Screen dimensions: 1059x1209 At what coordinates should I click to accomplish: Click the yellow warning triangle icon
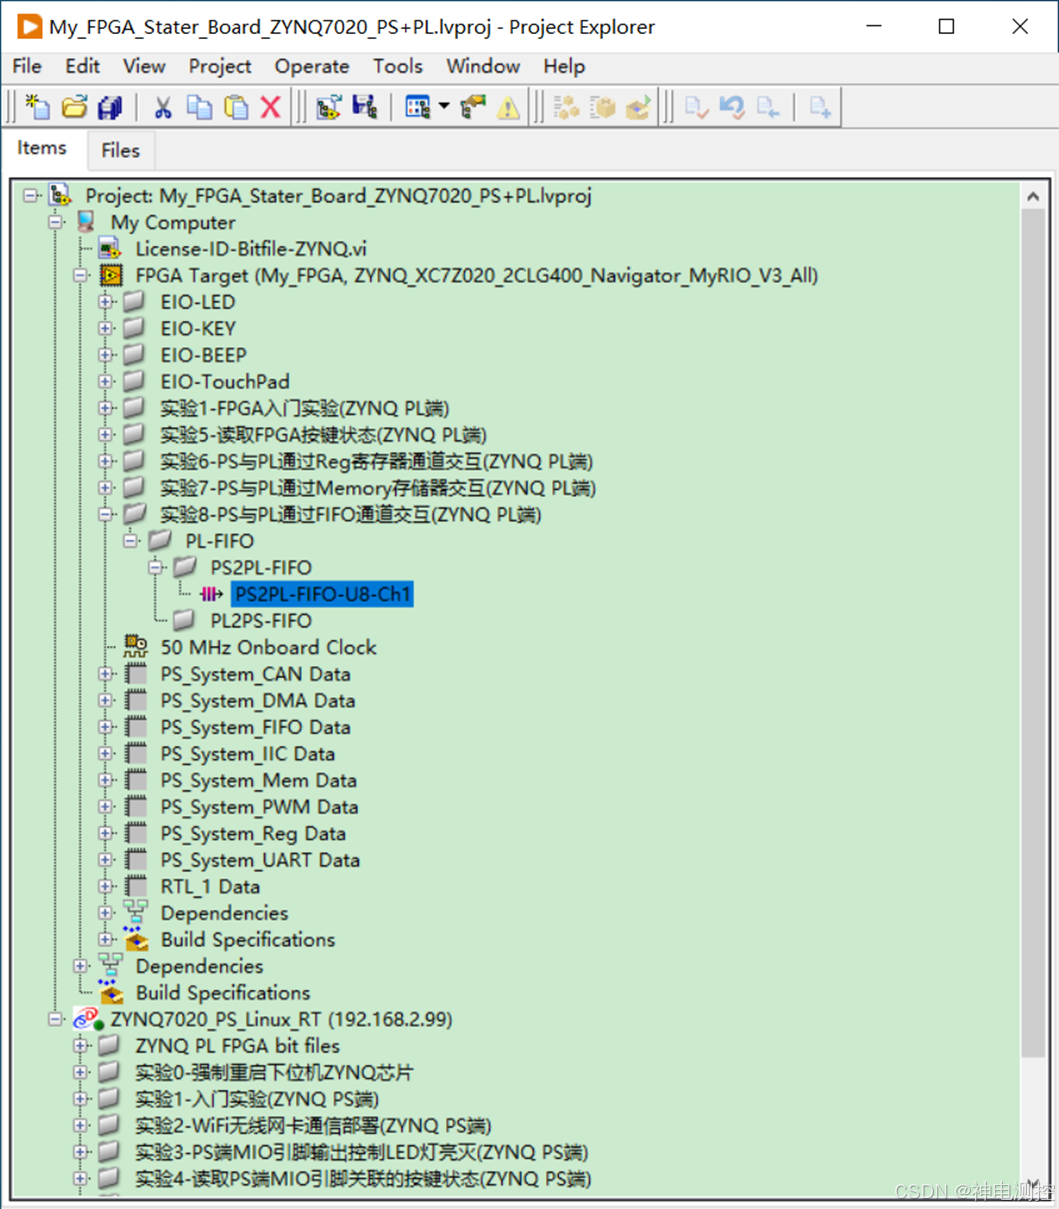[x=508, y=107]
